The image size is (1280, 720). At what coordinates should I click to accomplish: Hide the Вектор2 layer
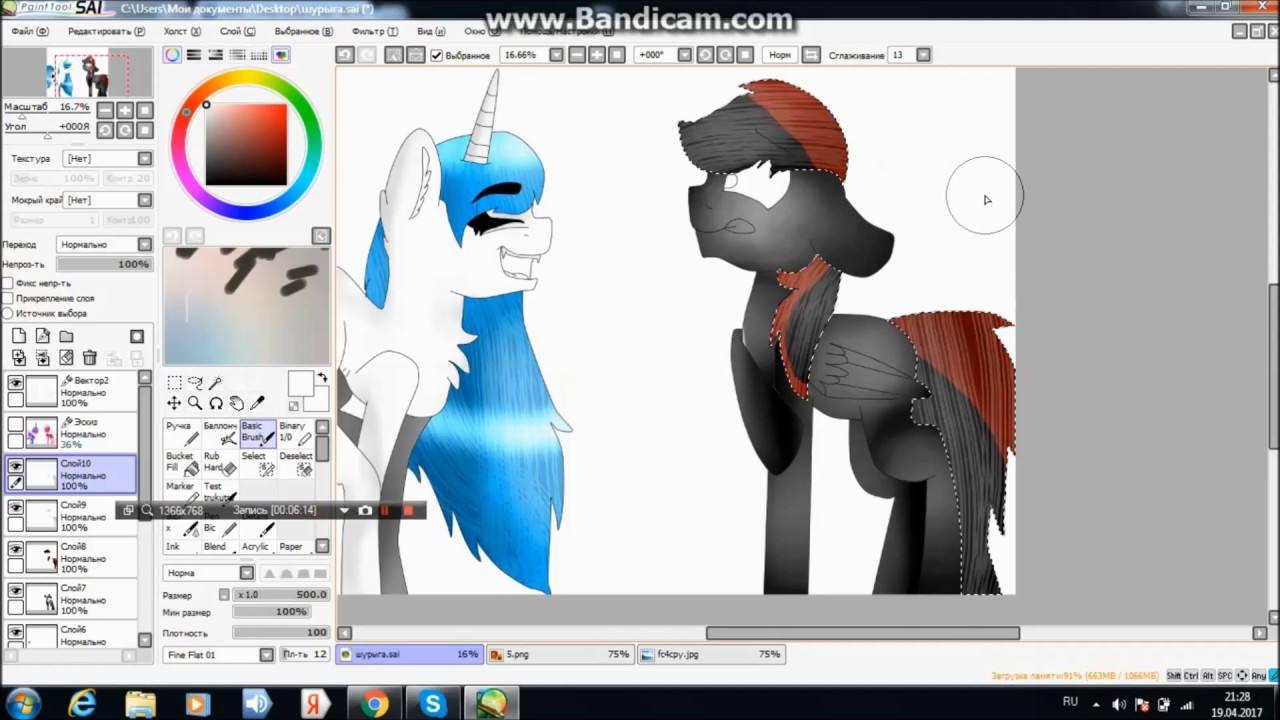point(15,383)
